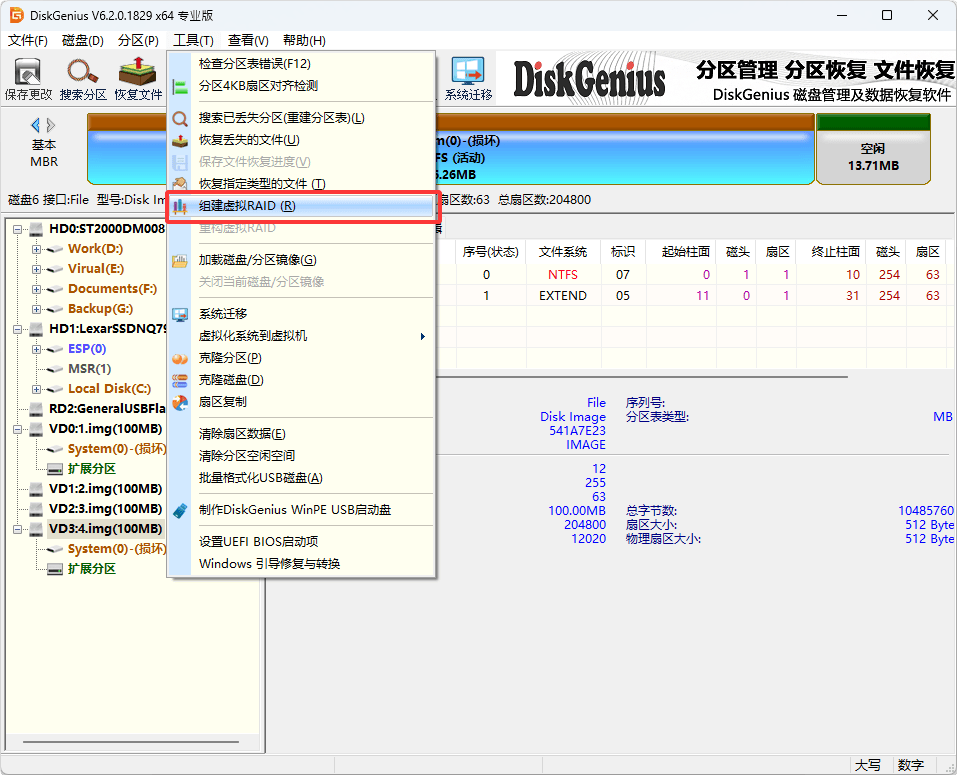Choose 清除扇区数据(E) menu entry
Viewport: 957px width, 775px height.
302,434
